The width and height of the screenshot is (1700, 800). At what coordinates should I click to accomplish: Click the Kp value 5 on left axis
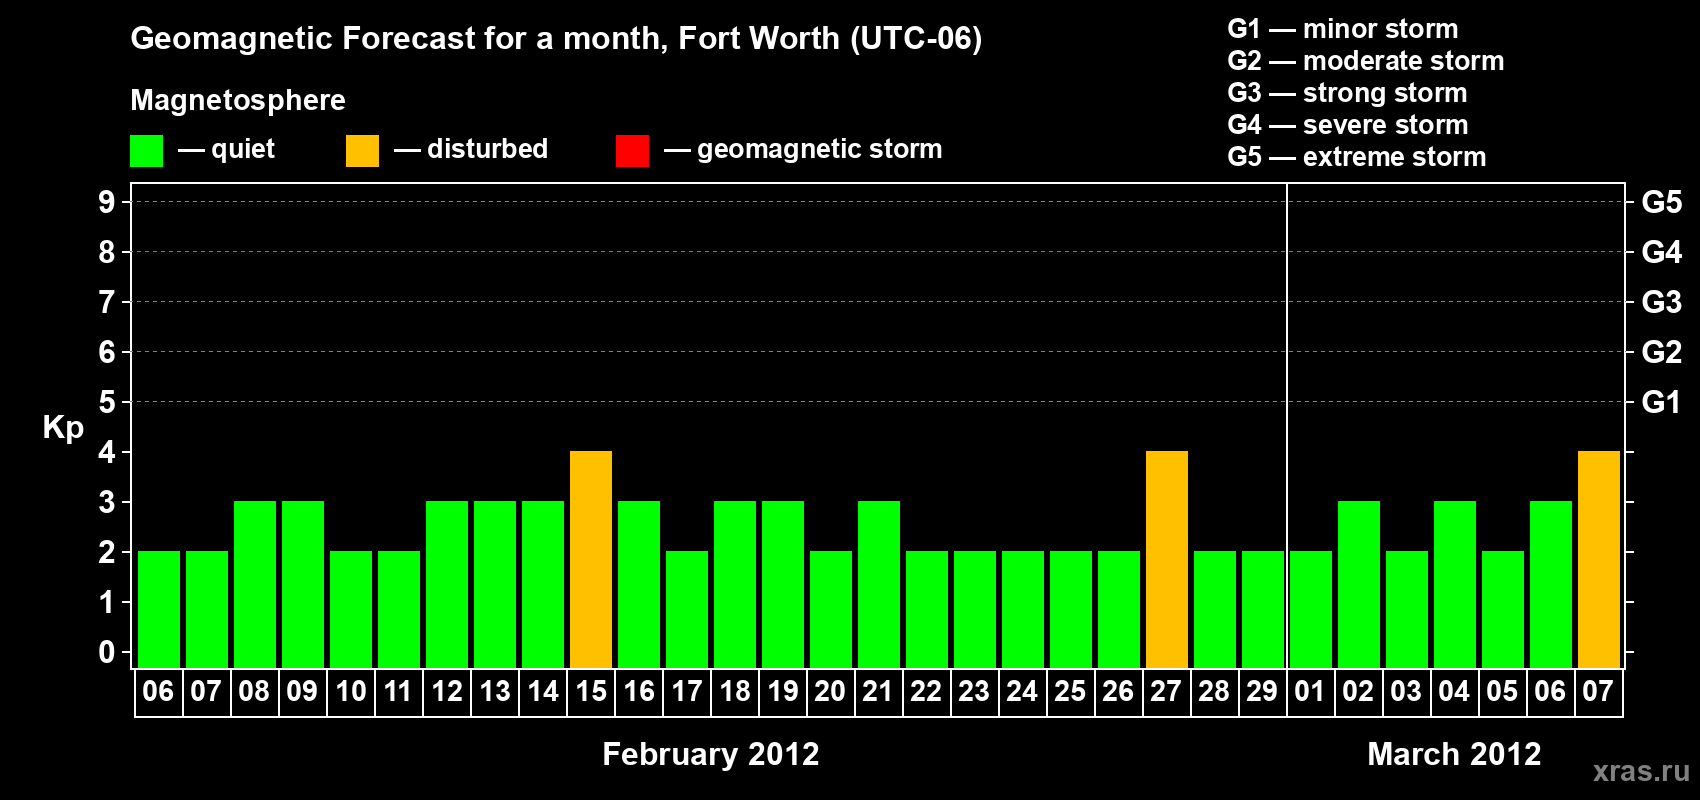coord(107,402)
